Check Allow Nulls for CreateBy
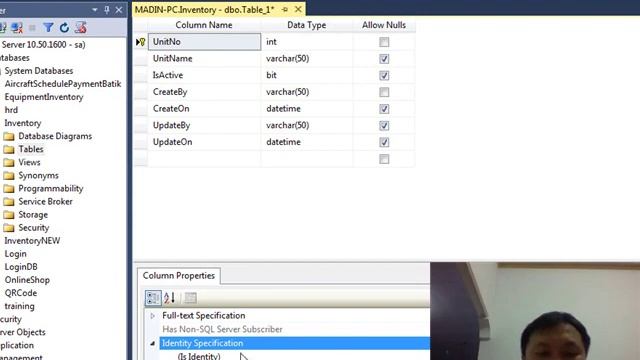The height and width of the screenshot is (360, 640). [x=384, y=92]
